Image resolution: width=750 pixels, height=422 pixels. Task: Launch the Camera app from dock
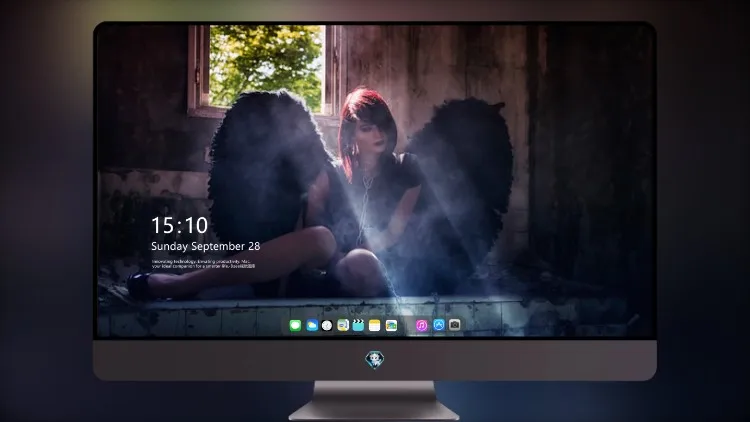(x=454, y=325)
